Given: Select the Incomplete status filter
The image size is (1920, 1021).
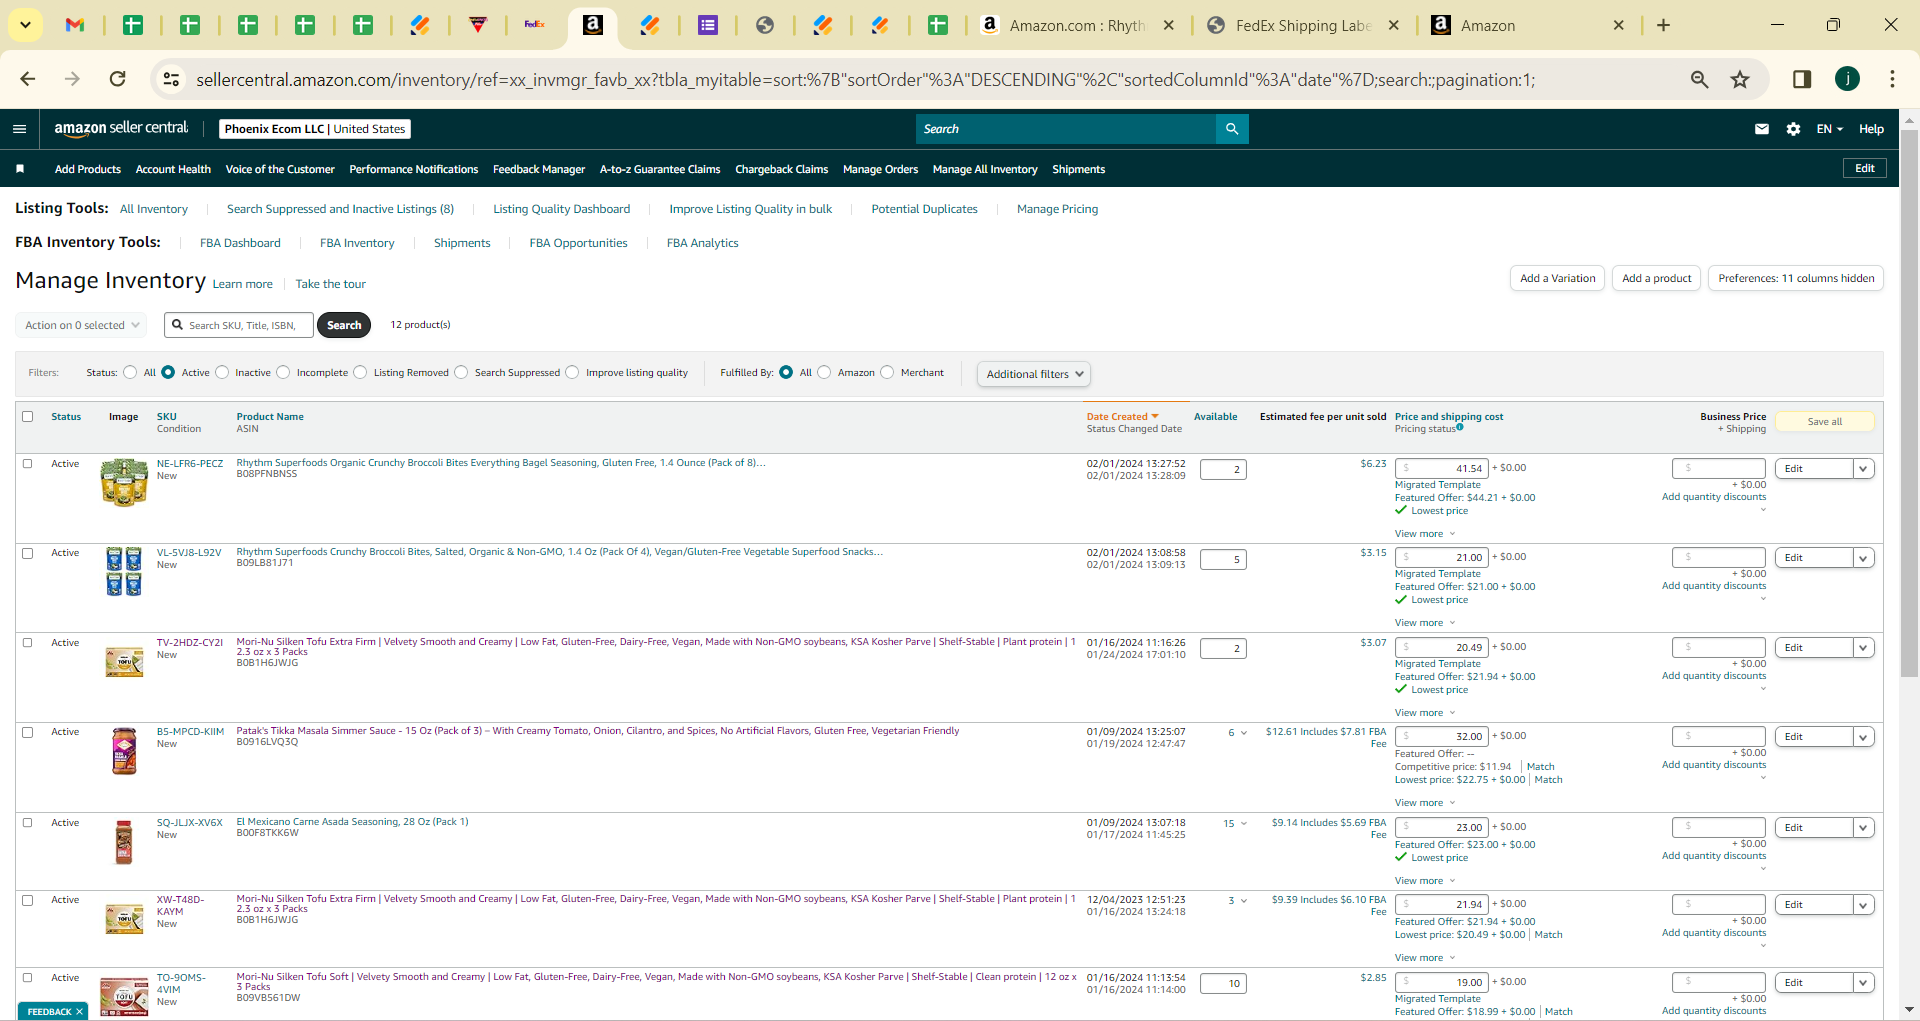Looking at the screenshot, I should (283, 373).
